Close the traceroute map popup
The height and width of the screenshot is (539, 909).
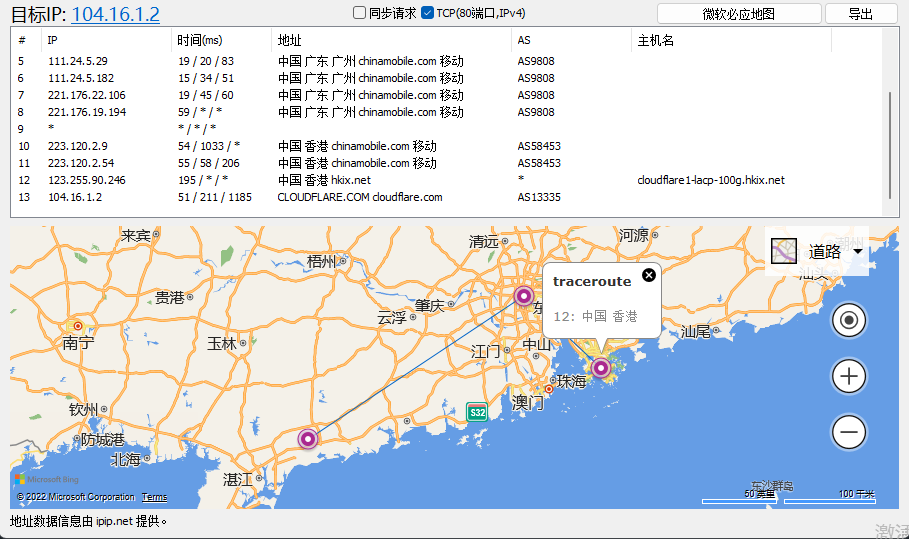coord(649,275)
